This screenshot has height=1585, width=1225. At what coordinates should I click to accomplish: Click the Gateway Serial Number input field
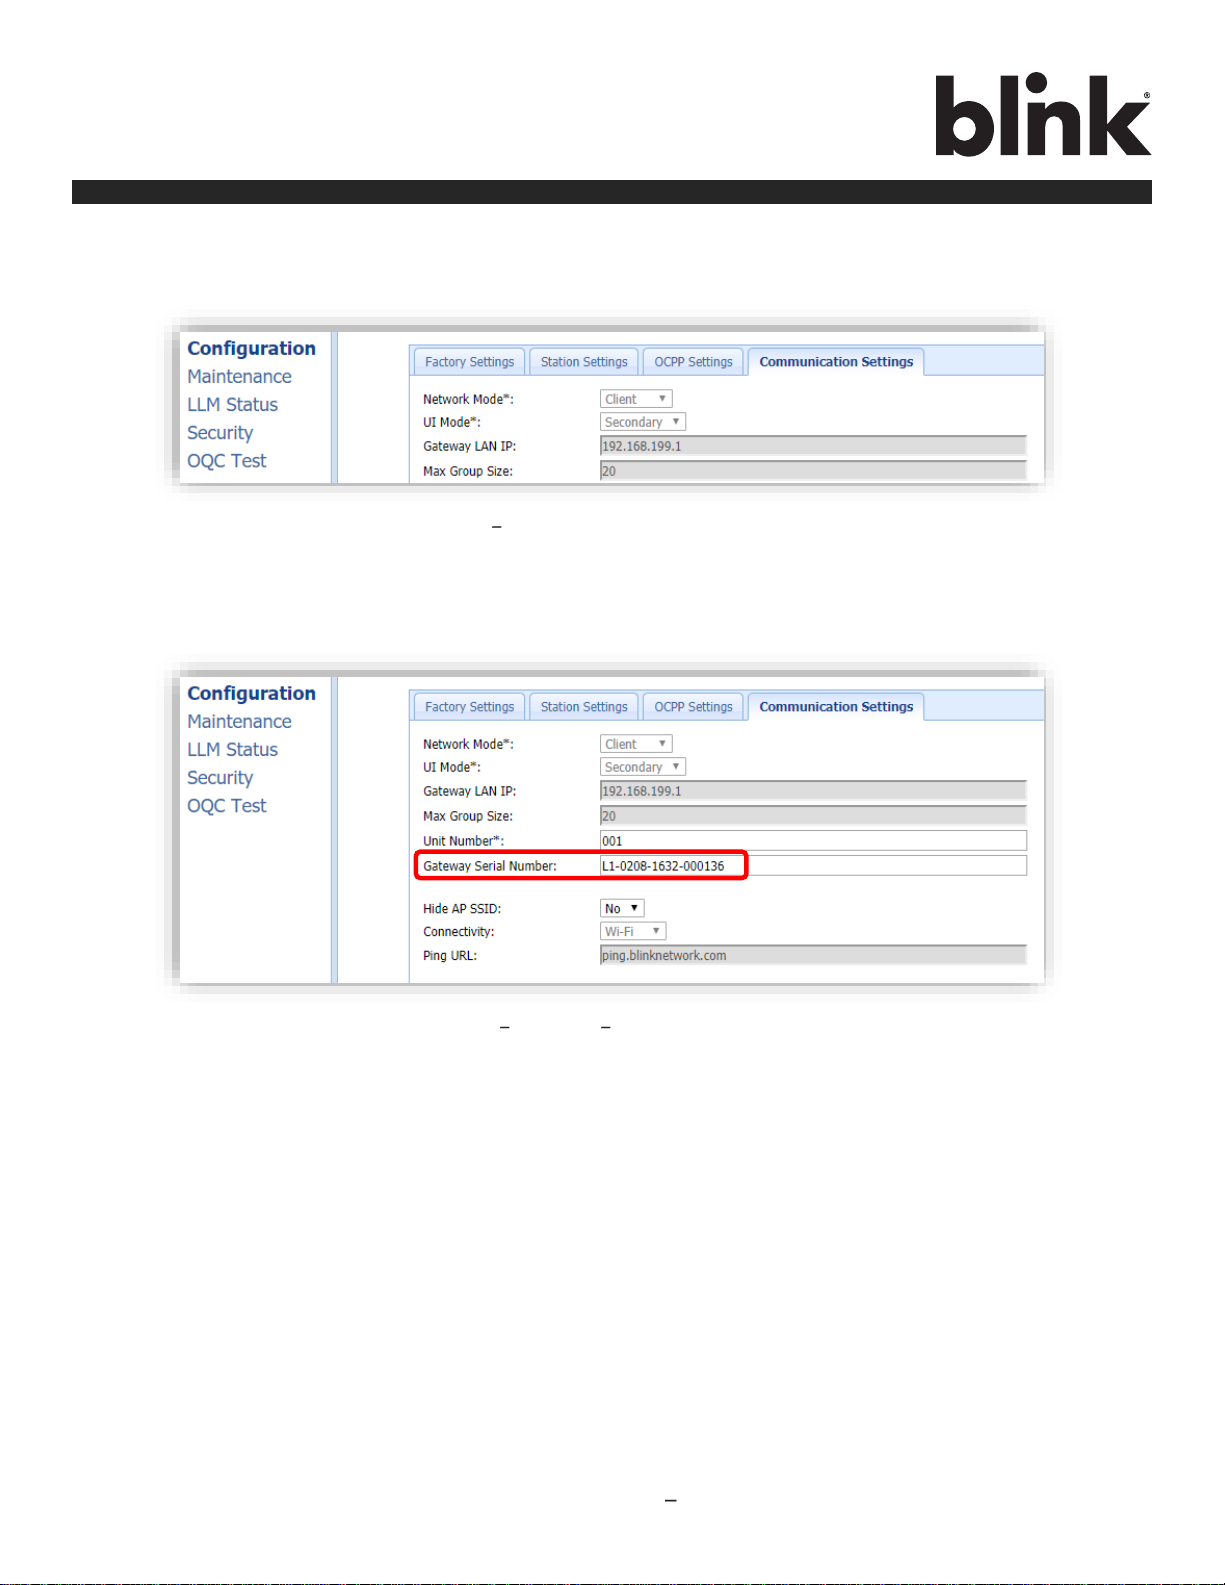tap(813, 866)
